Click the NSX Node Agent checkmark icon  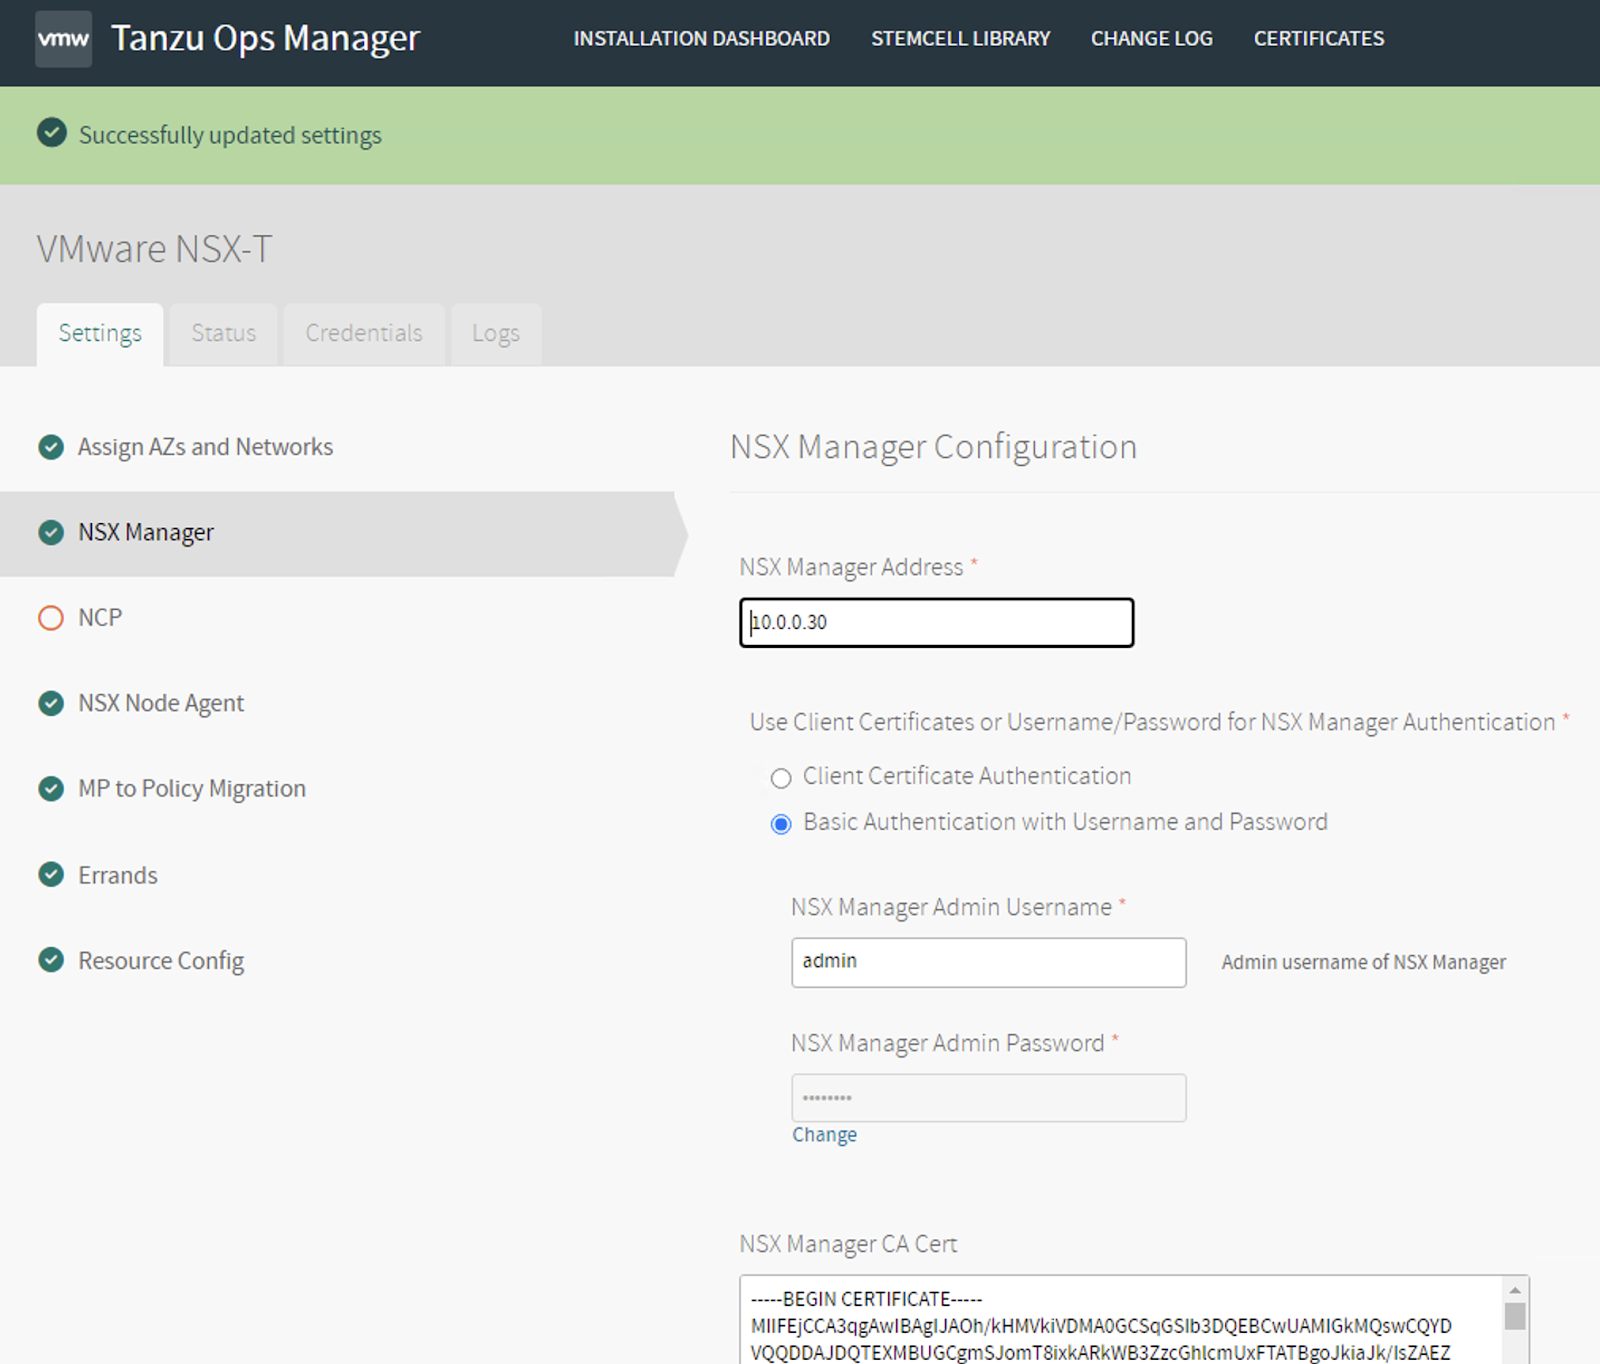(51, 703)
